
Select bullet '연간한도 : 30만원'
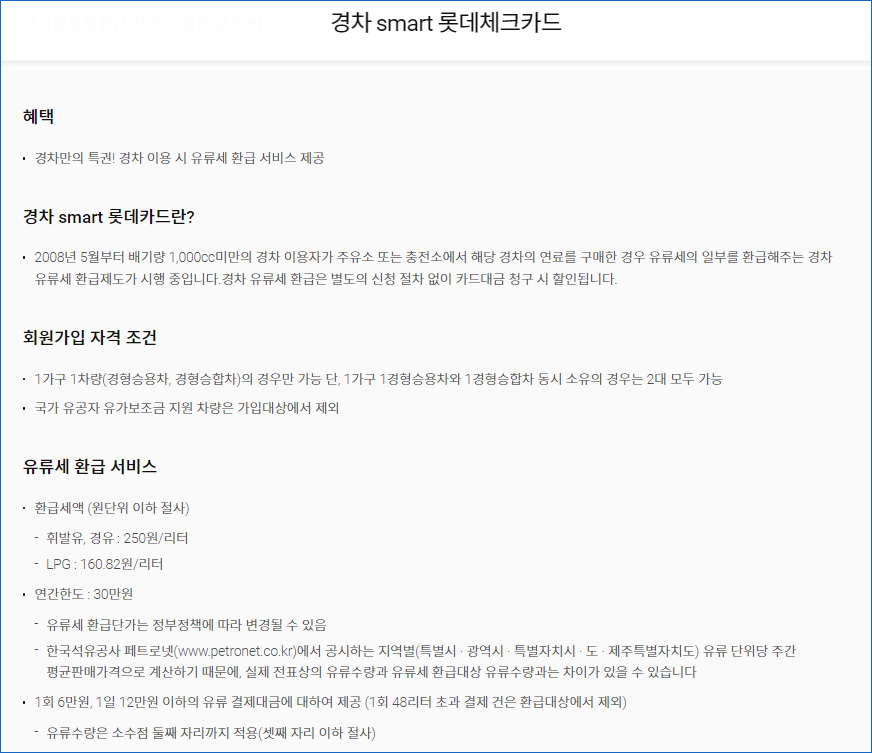(84, 594)
